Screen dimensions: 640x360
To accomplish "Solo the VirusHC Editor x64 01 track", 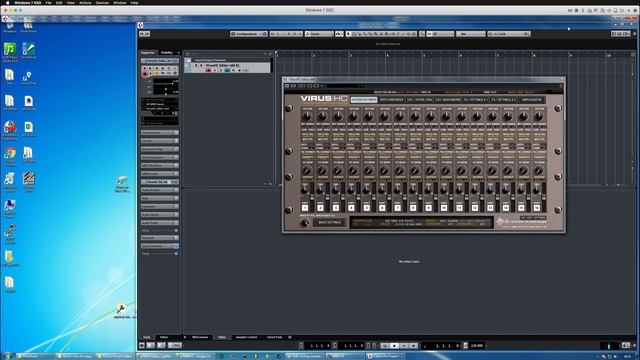I will pos(201,65).
